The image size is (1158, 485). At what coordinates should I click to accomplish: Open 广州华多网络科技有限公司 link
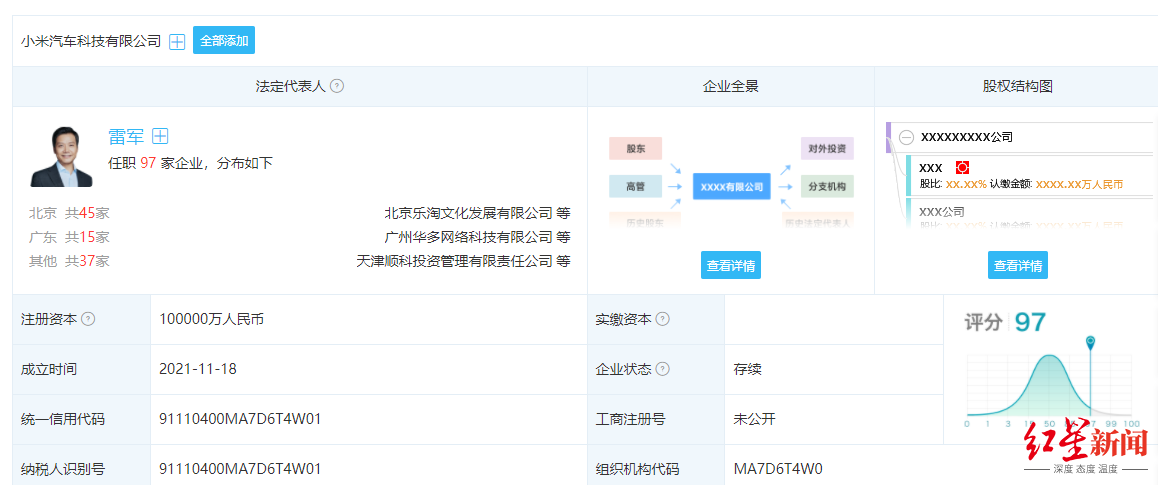468,237
